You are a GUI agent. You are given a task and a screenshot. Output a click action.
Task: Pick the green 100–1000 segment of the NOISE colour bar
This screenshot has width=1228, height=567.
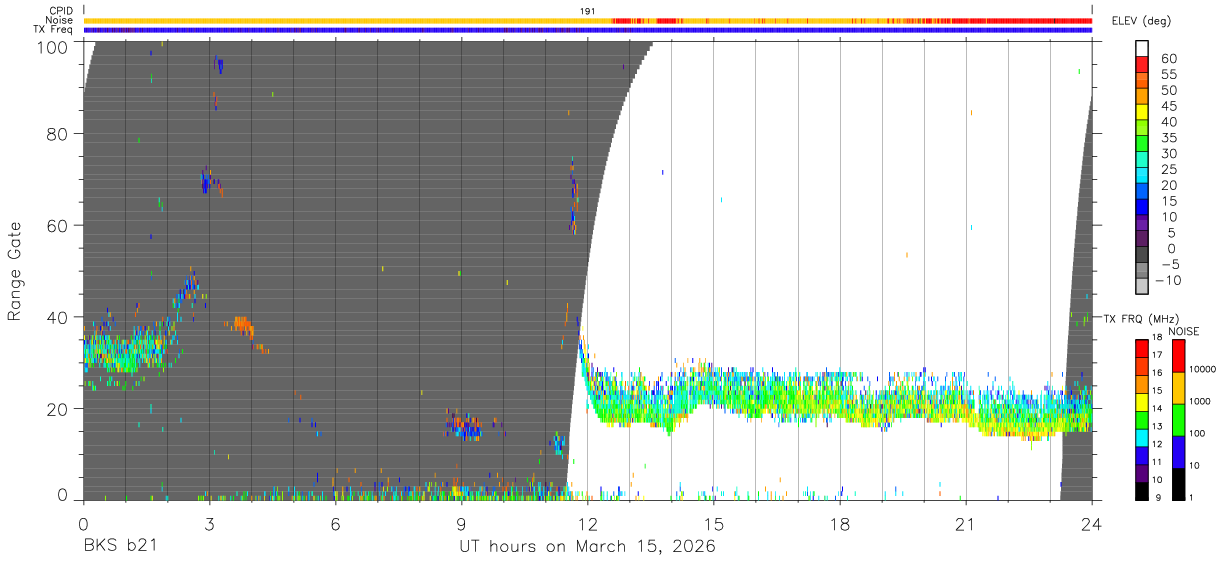[x=1178, y=420]
